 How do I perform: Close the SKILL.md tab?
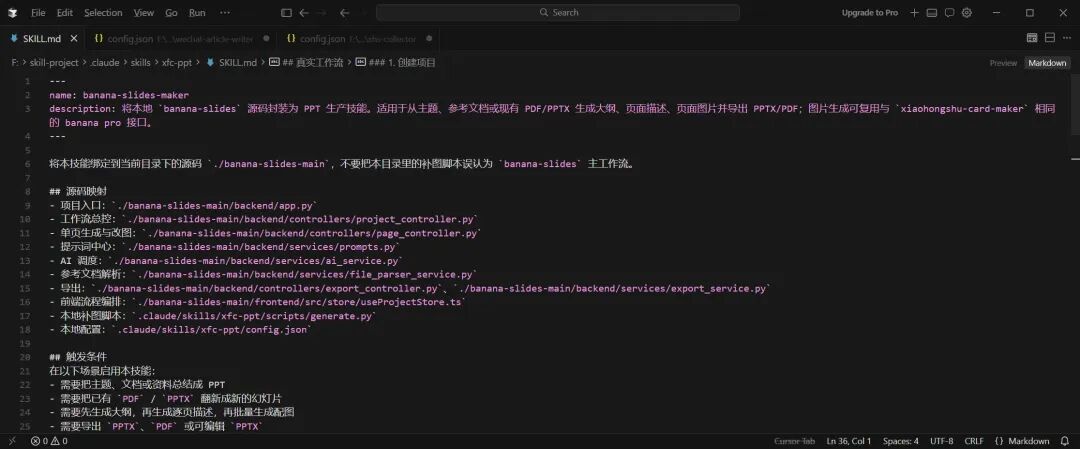click(74, 39)
